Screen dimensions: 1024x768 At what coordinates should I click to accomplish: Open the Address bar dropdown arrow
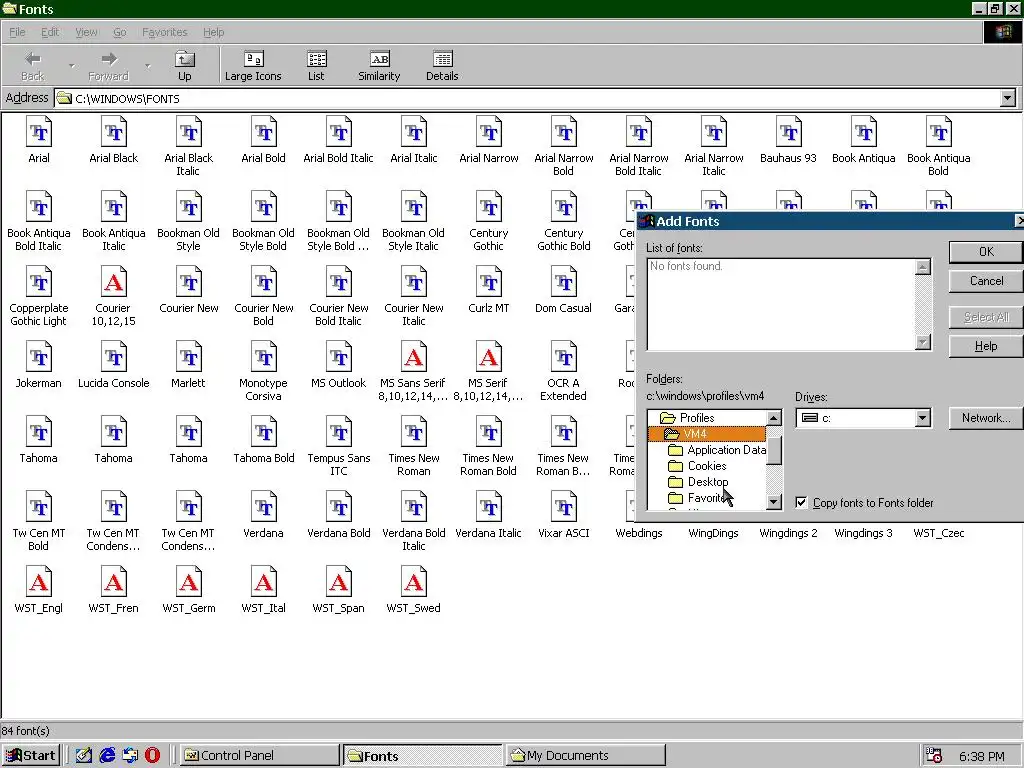pos(1008,99)
